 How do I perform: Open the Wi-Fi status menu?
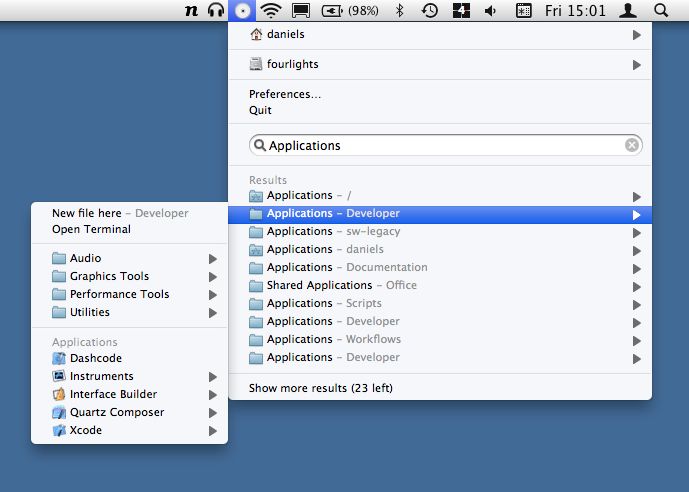(x=271, y=10)
